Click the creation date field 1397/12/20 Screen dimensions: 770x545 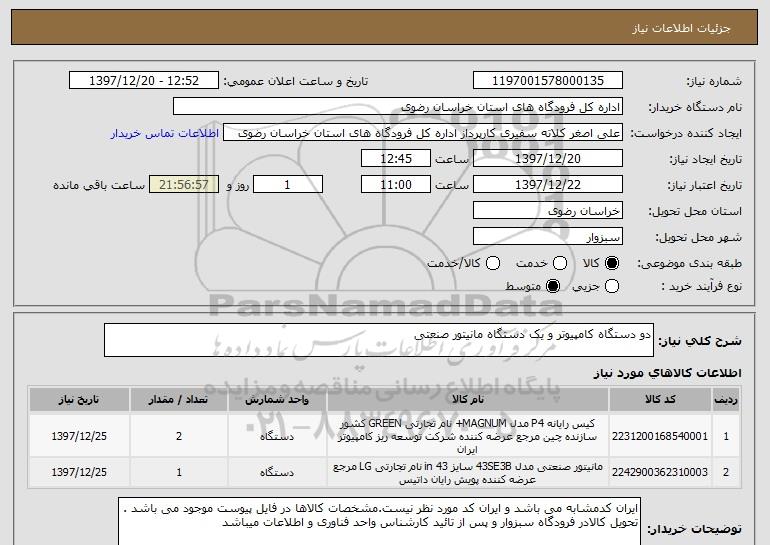(548, 159)
